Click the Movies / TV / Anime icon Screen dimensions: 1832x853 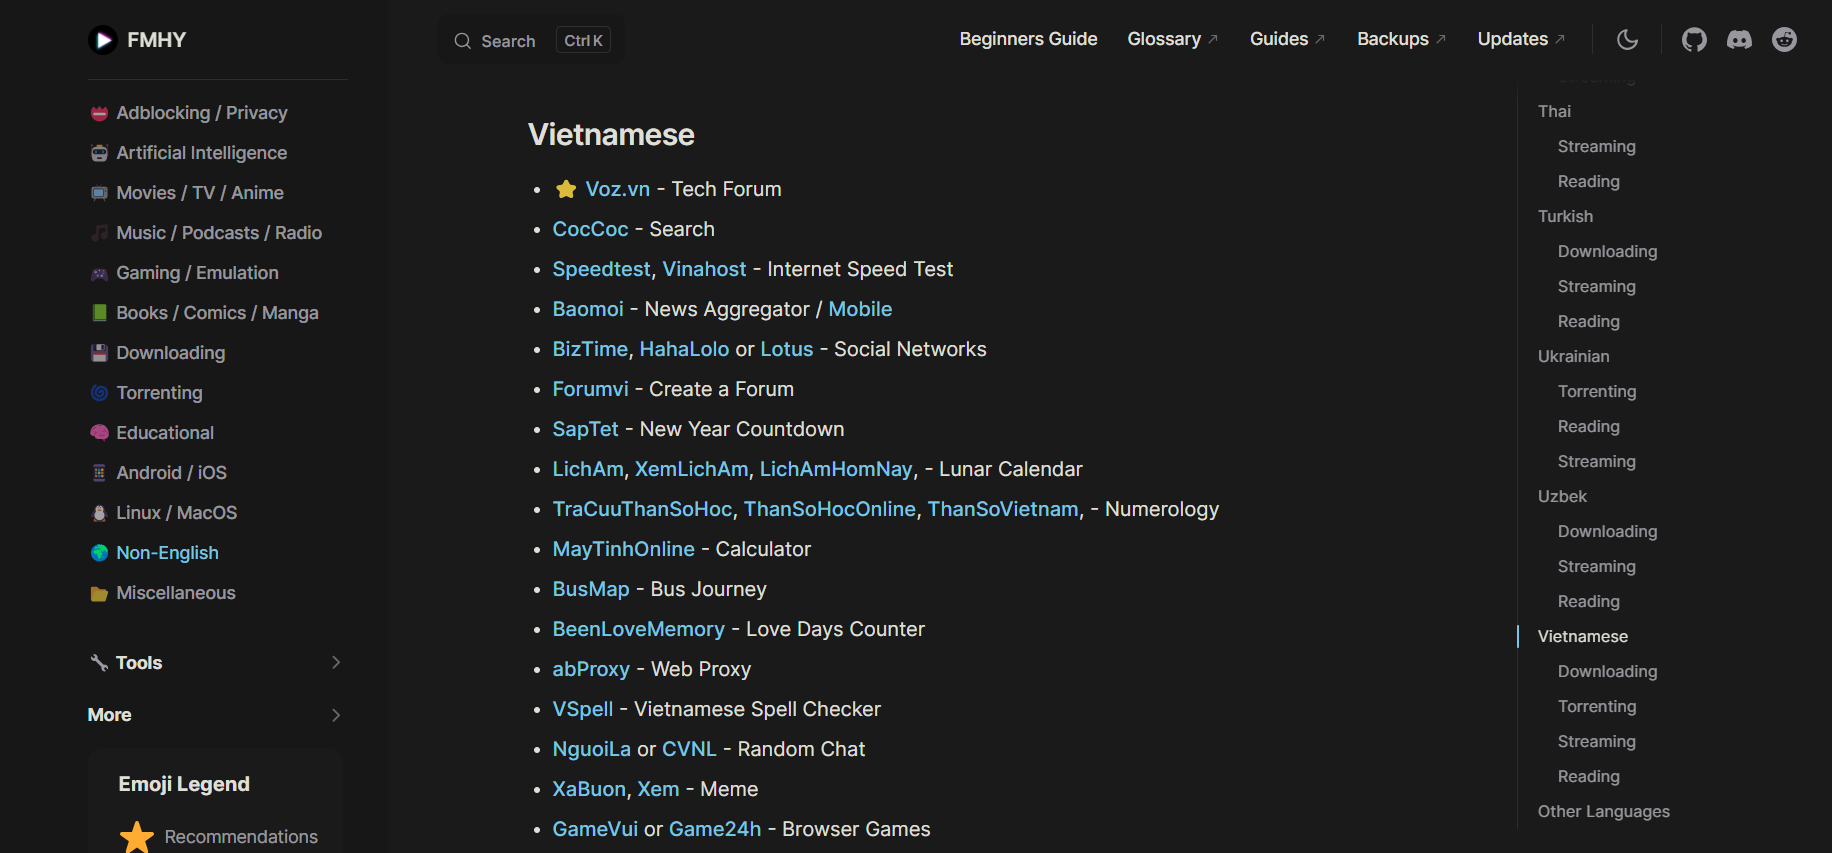click(99, 193)
